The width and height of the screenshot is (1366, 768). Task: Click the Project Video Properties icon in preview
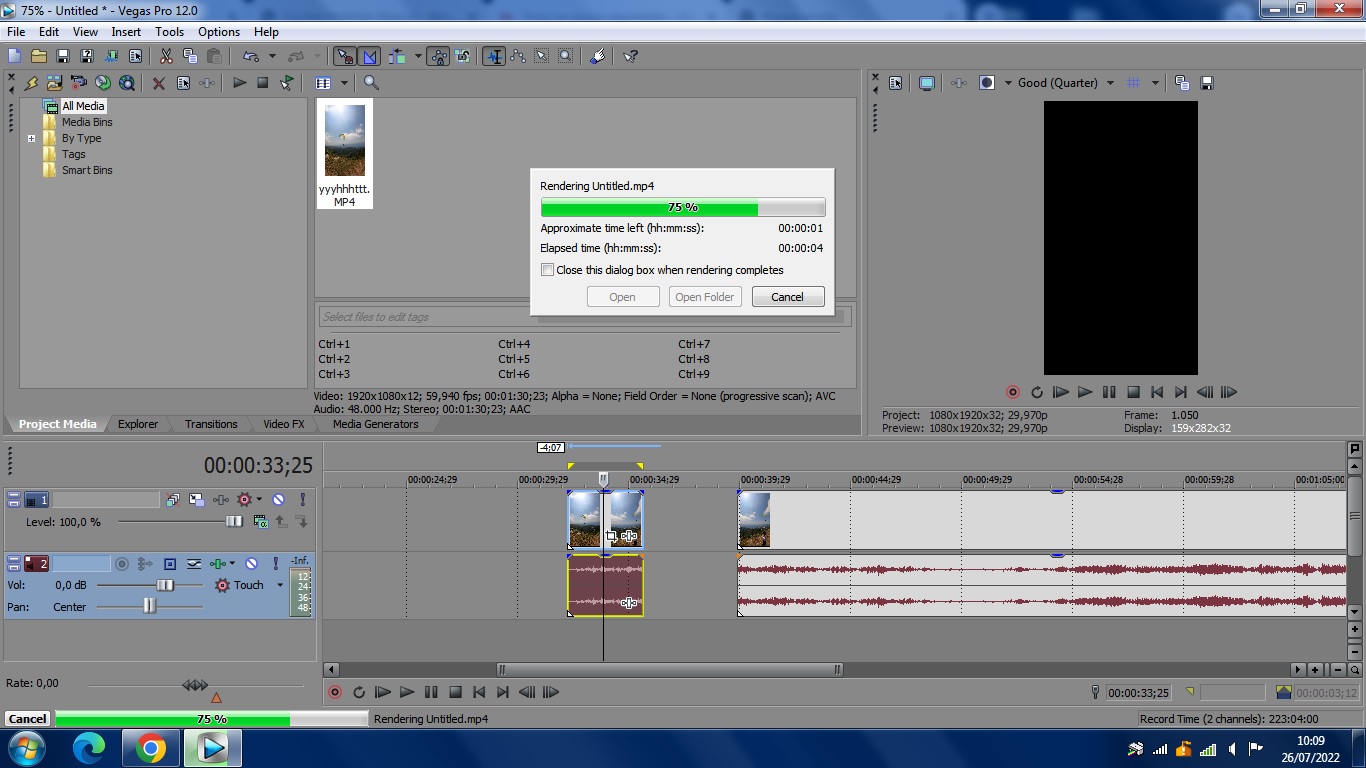click(x=896, y=83)
